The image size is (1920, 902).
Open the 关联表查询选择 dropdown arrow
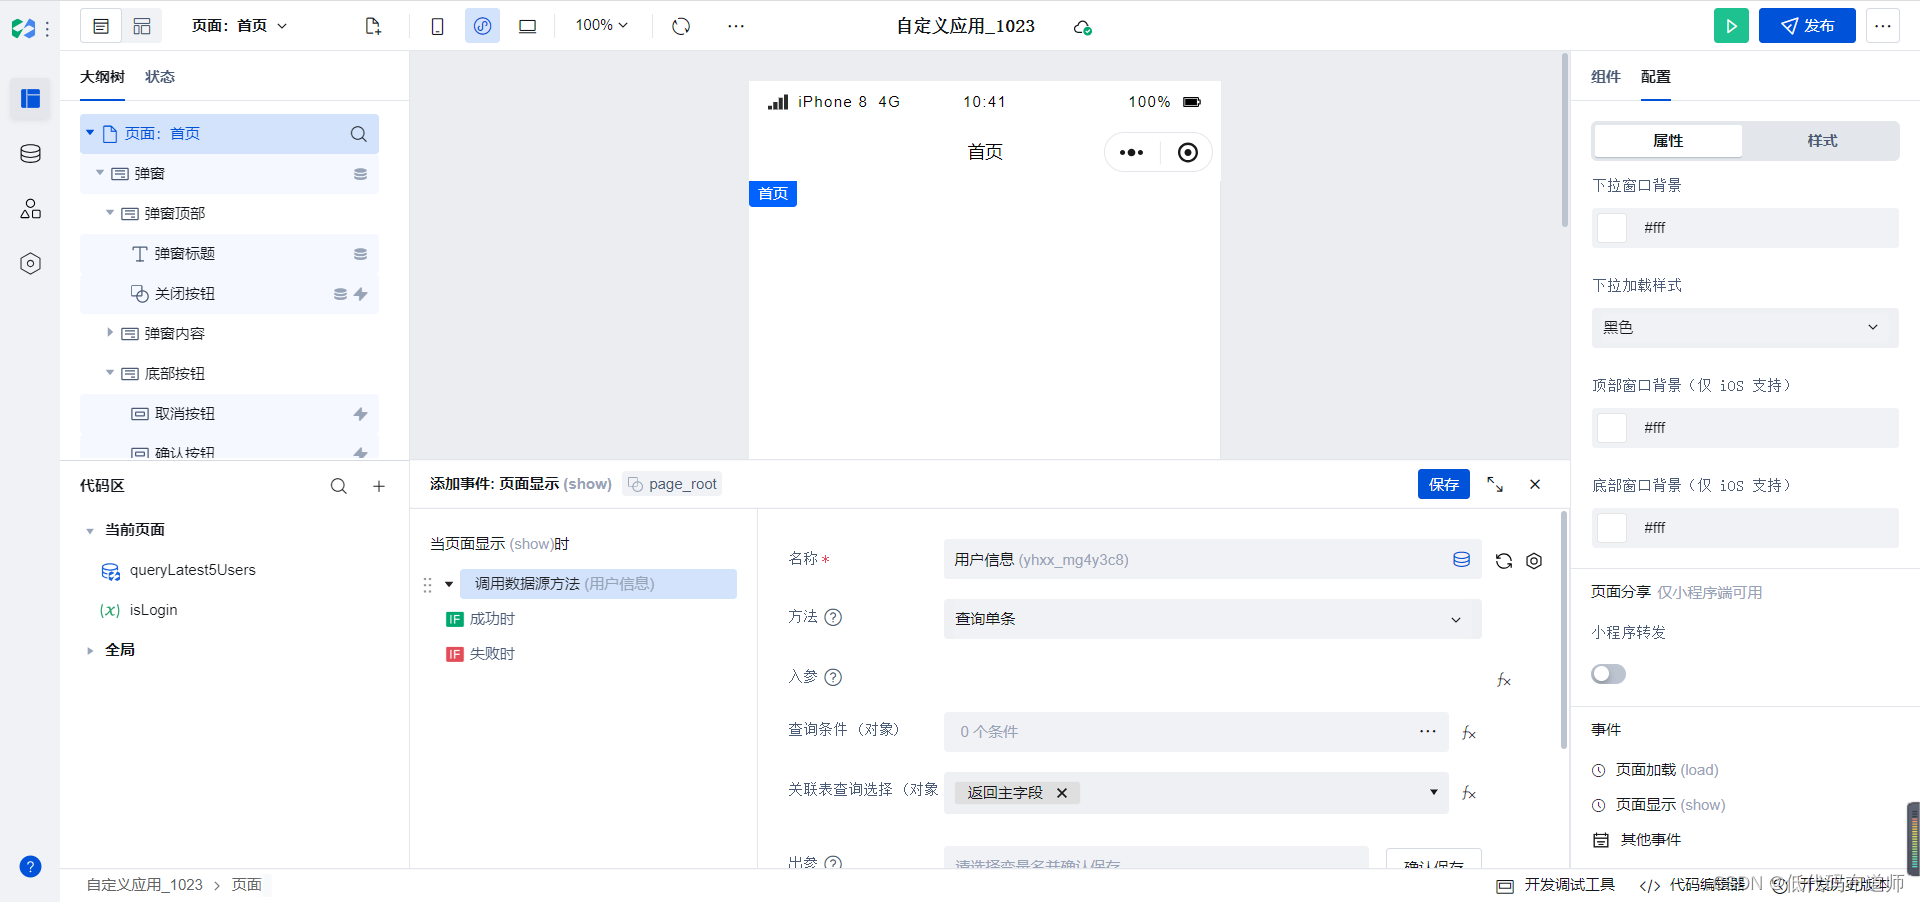pyautogui.click(x=1433, y=792)
